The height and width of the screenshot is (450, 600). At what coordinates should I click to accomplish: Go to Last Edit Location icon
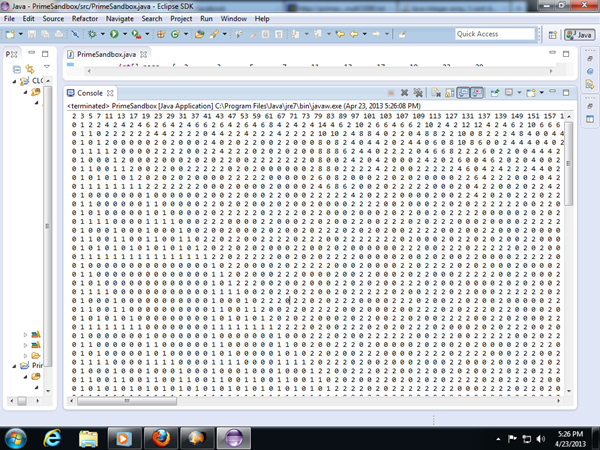click(x=340, y=34)
